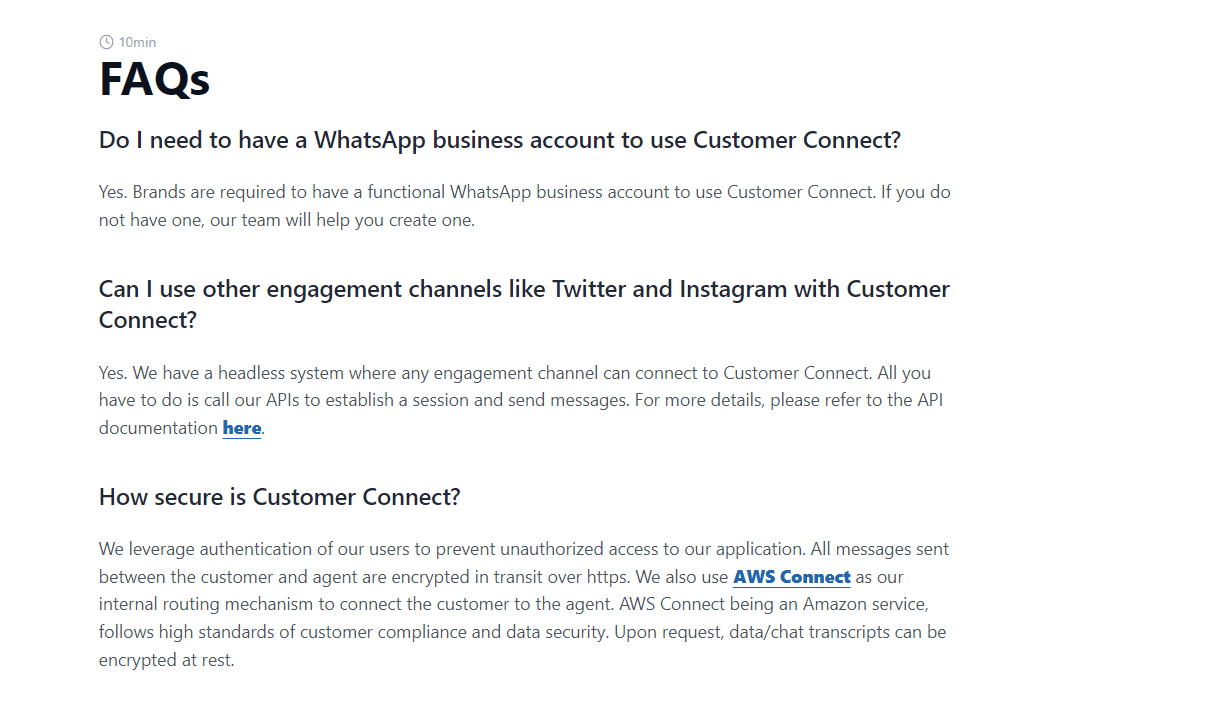
Task: Click the "FAQs" page title
Action: point(154,79)
